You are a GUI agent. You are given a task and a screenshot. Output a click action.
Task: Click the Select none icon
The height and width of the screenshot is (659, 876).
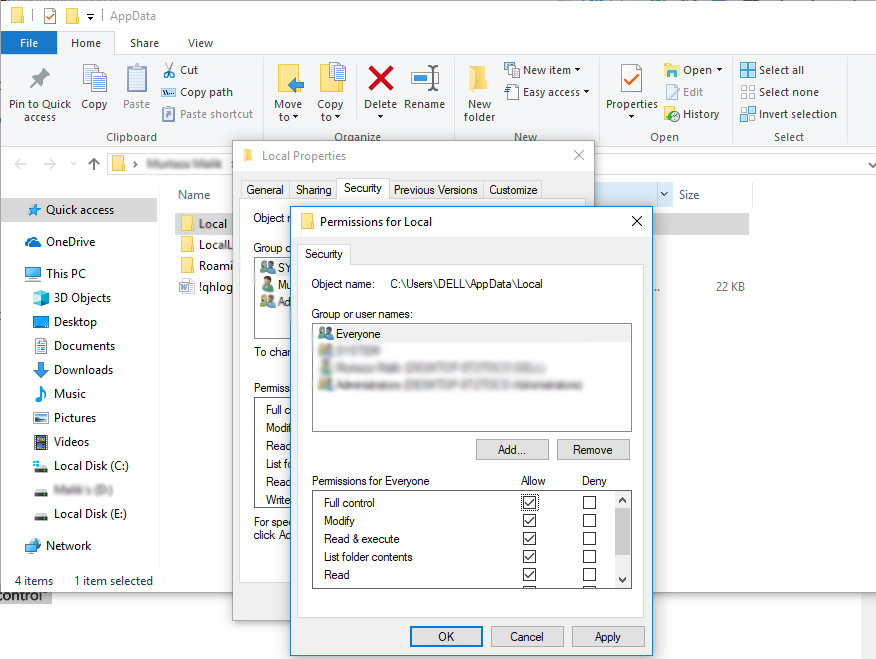click(x=748, y=92)
